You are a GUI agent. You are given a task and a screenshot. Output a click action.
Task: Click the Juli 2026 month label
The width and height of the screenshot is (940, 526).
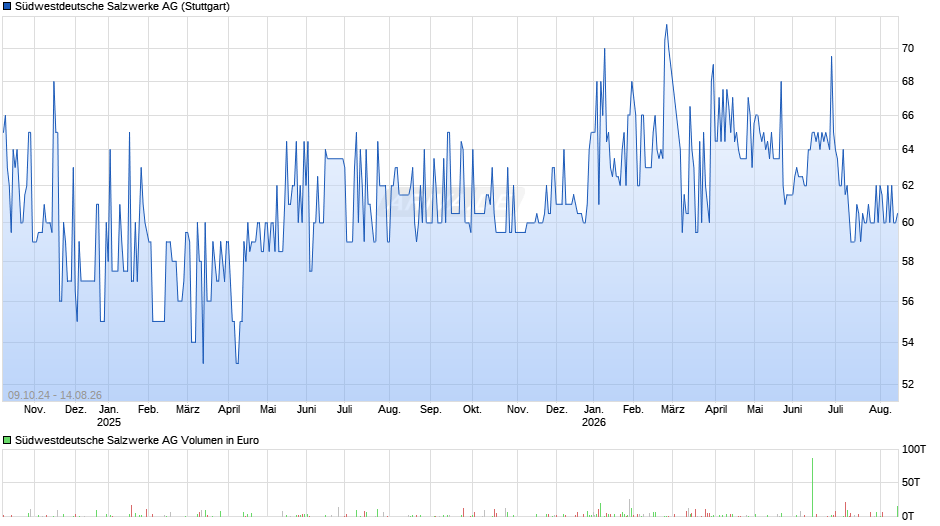(836, 410)
